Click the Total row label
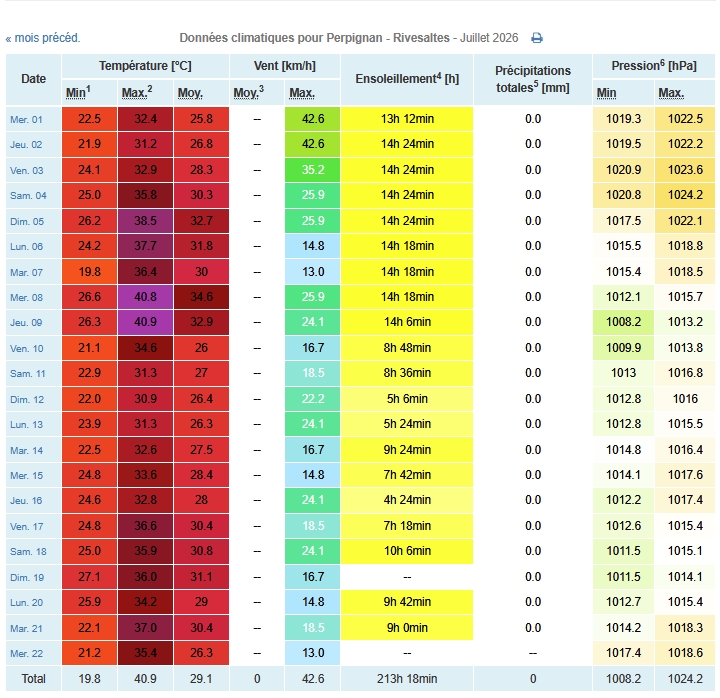The image size is (720, 698). coord(34,679)
